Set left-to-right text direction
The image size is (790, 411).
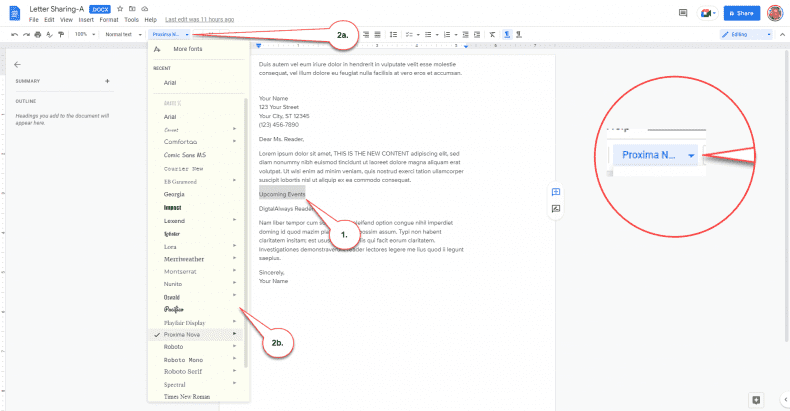(x=507, y=34)
